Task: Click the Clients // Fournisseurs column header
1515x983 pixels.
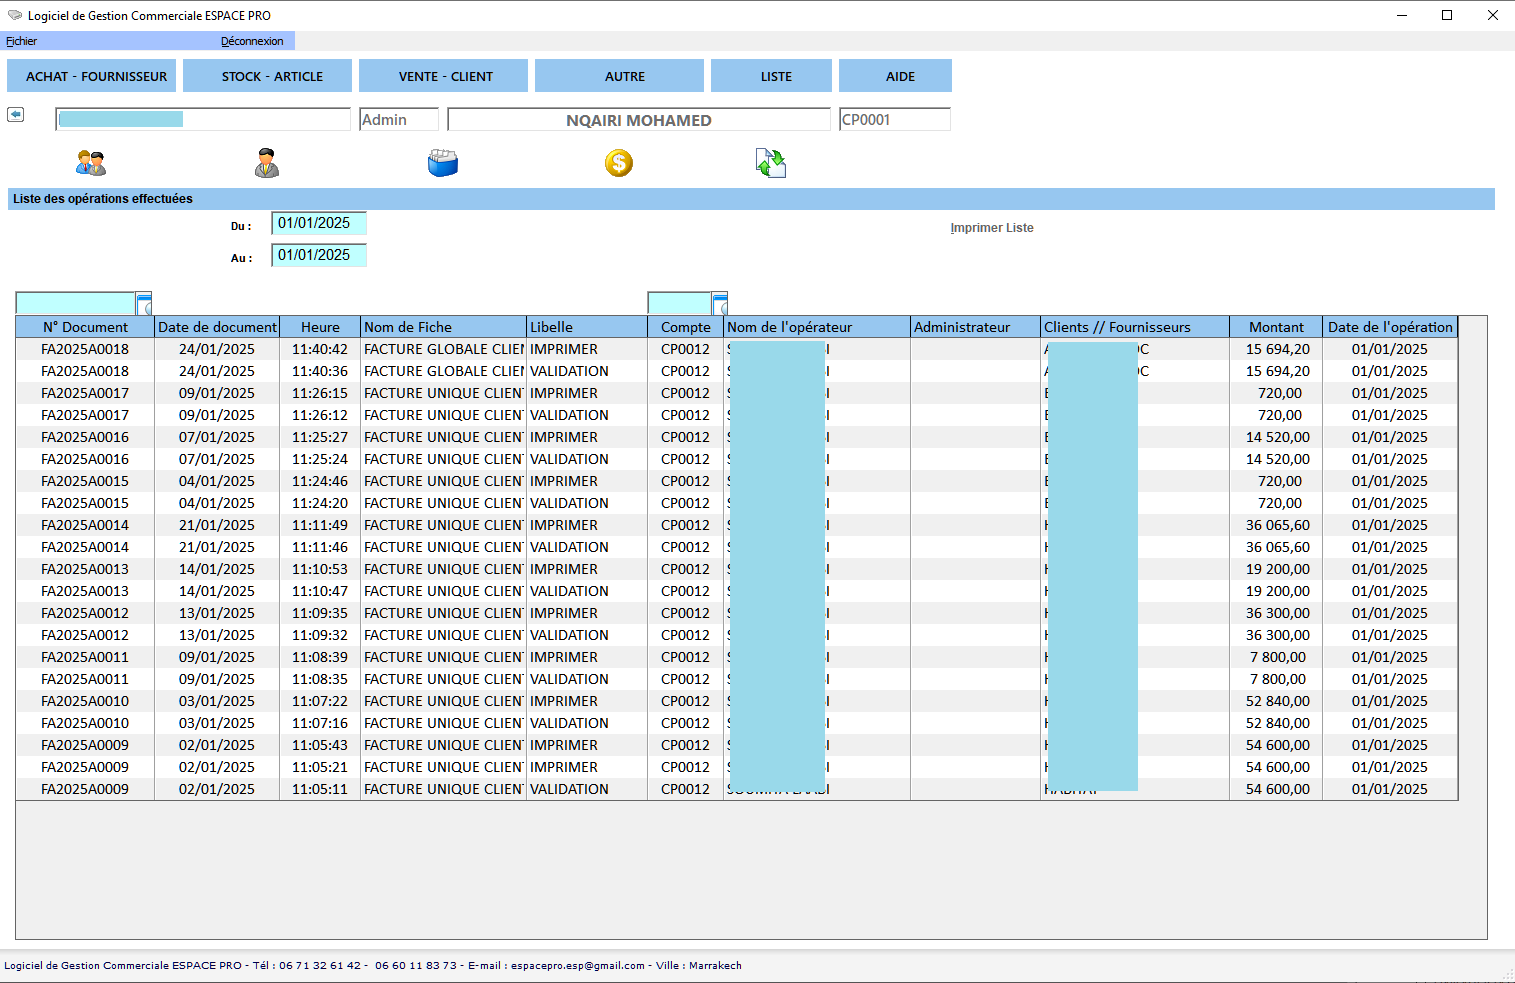Action: 1135,327
